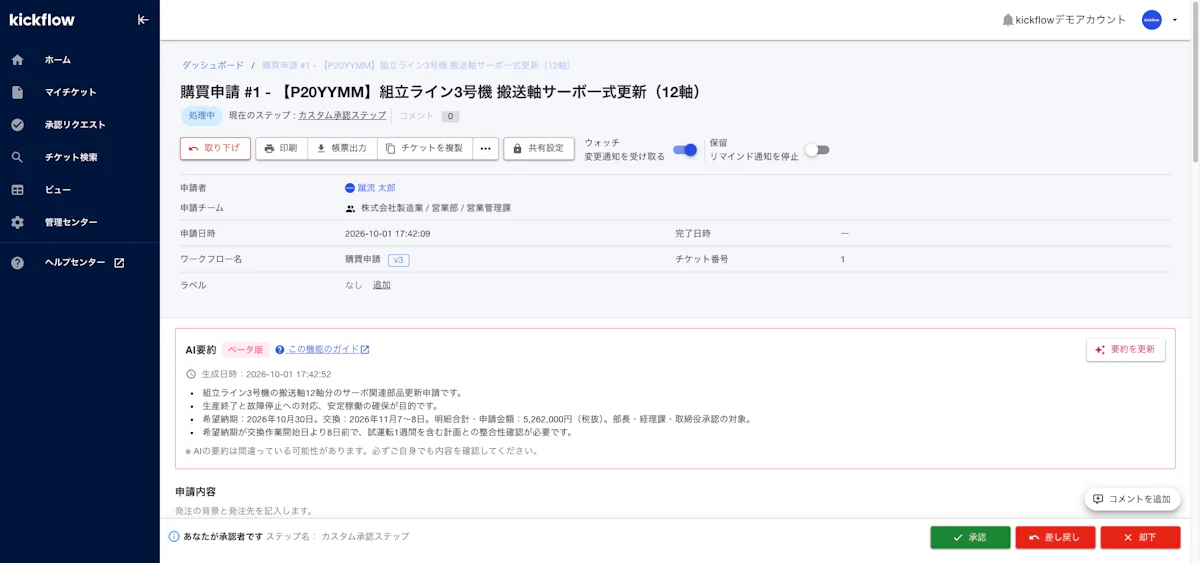Click the 差し戻し button

(x=1055, y=537)
